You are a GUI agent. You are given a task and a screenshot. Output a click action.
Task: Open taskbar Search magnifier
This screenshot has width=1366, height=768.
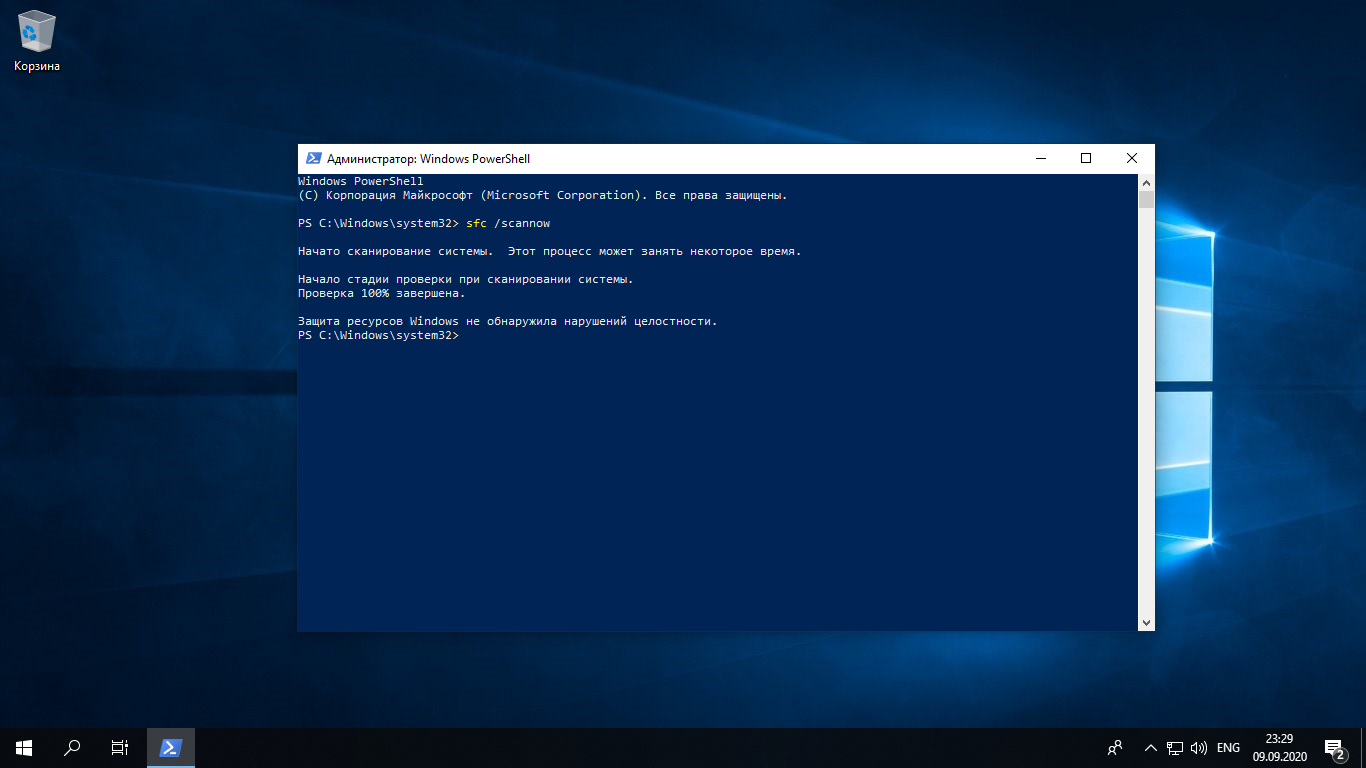tap(72, 747)
